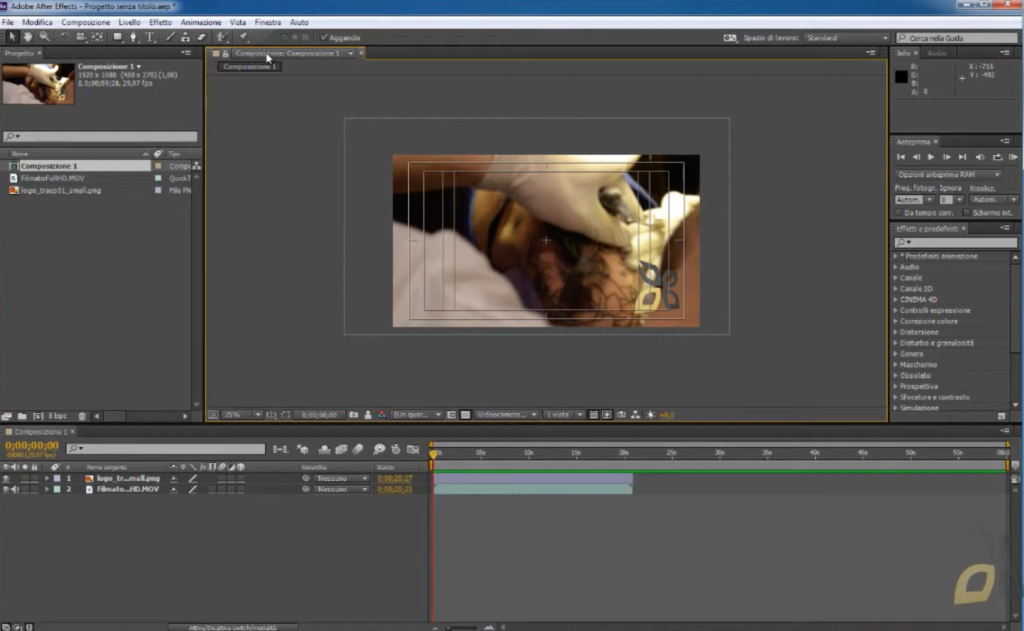The height and width of the screenshot is (631, 1024).
Task: Open the '1 vista' layout dropdown
Action: point(564,415)
